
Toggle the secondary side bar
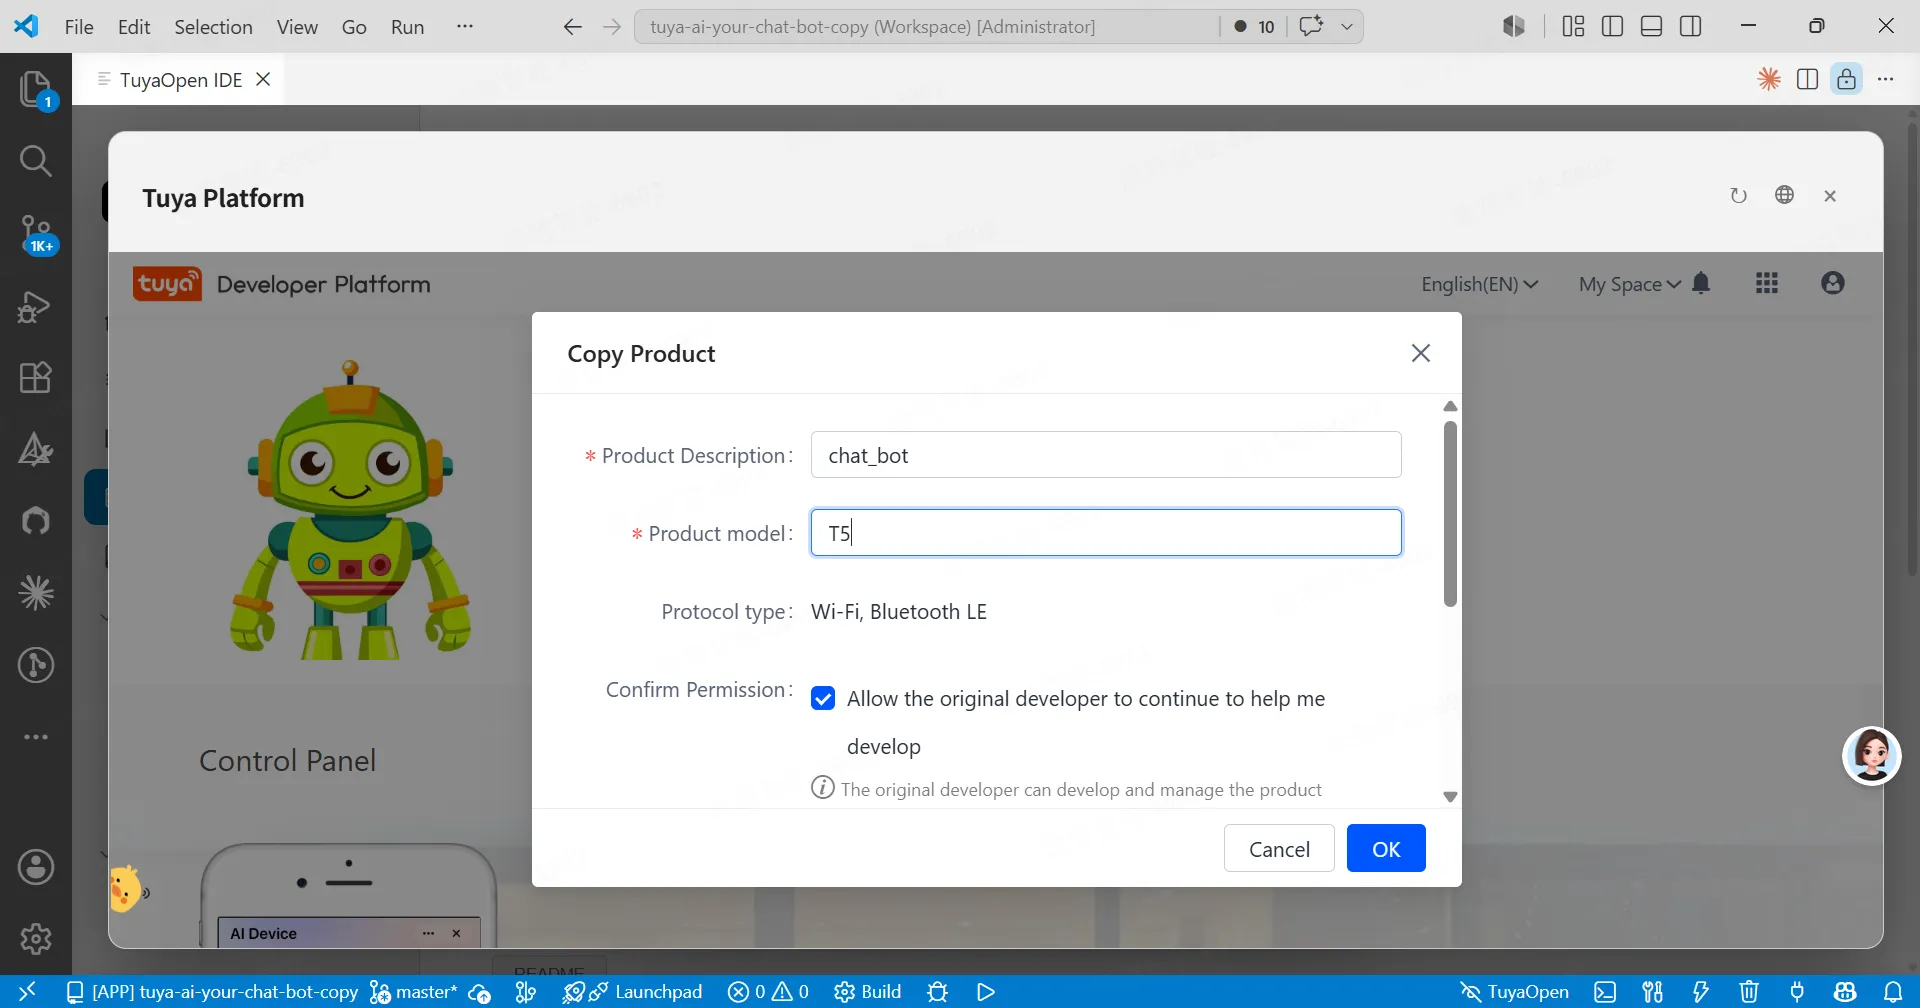pos(1691,27)
